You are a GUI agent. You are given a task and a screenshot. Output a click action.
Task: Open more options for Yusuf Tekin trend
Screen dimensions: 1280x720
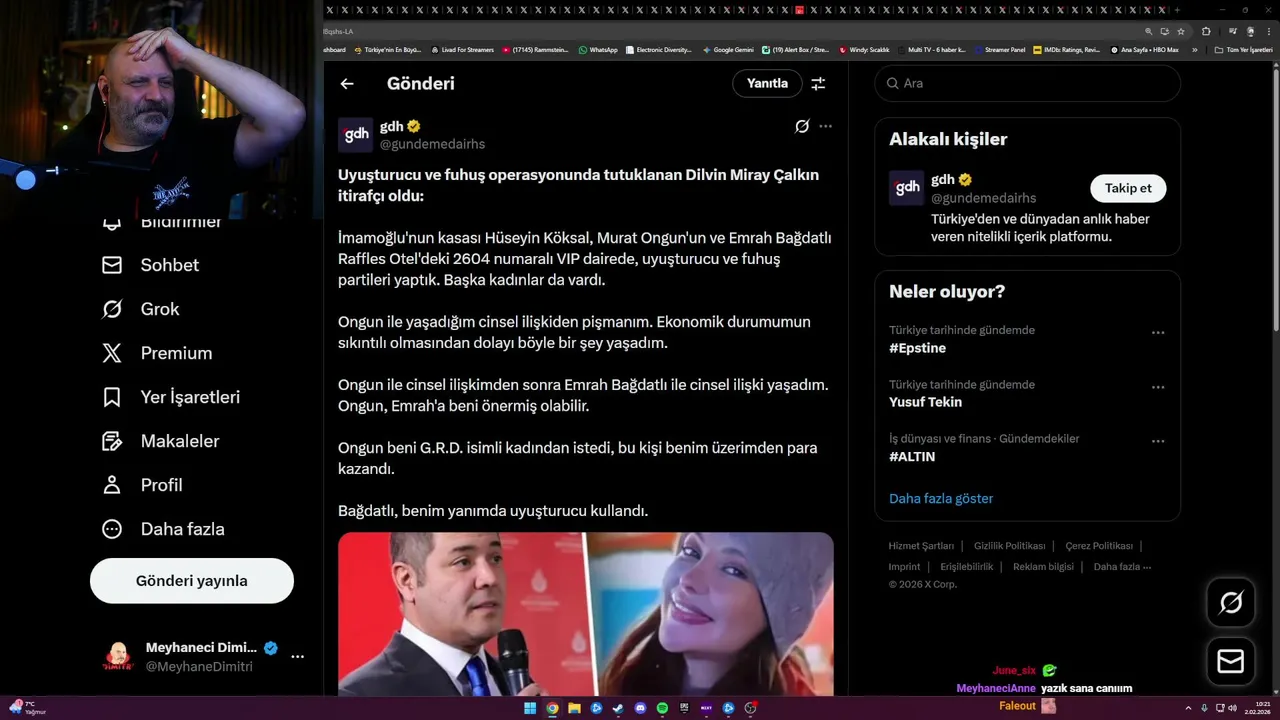tap(1158, 387)
